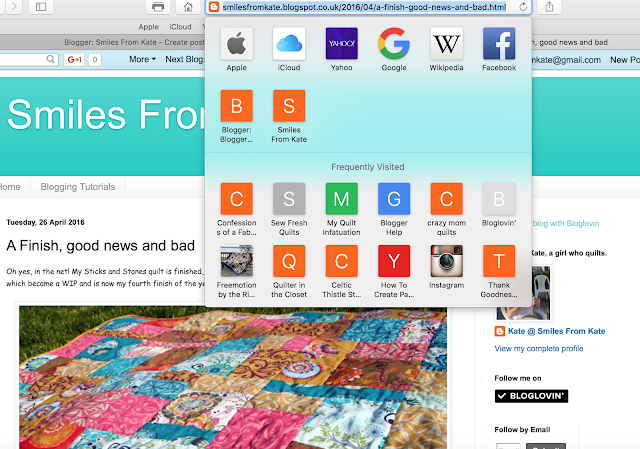Image resolution: width=640 pixels, height=449 pixels.
Task: Open Blogger Help tile
Action: [394, 199]
